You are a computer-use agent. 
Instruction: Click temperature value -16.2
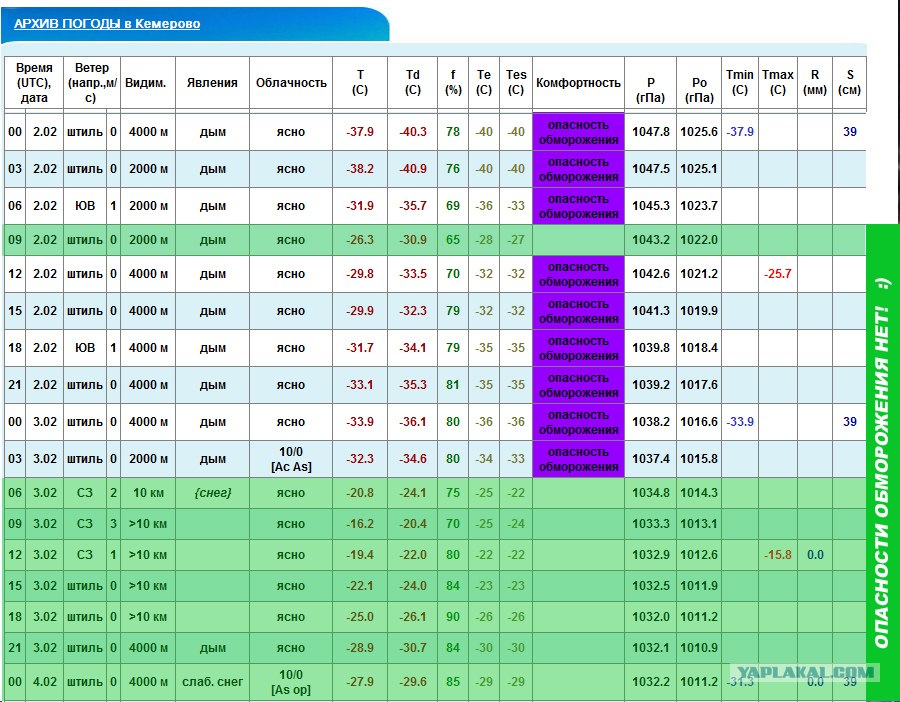pos(360,523)
